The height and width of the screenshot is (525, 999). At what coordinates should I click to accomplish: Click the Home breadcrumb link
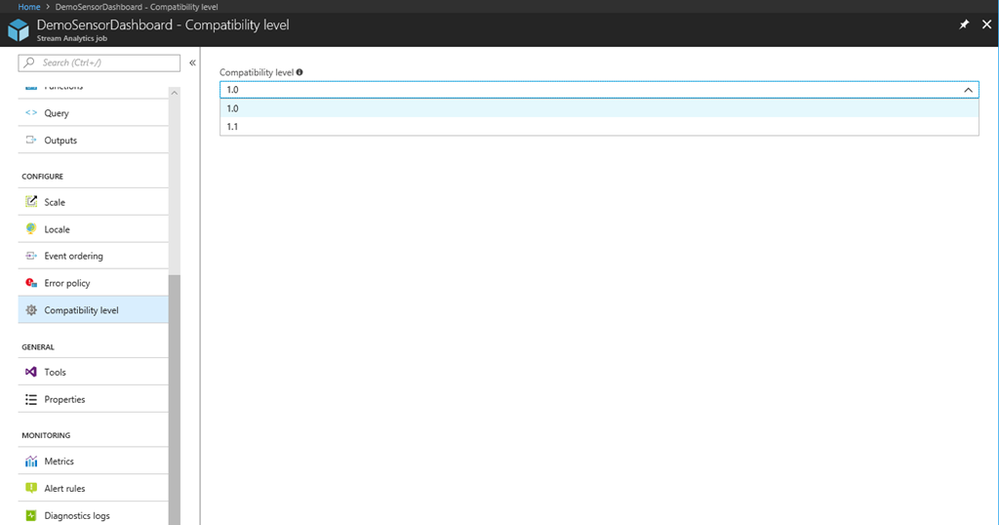pyautogui.click(x=29, y=6)
